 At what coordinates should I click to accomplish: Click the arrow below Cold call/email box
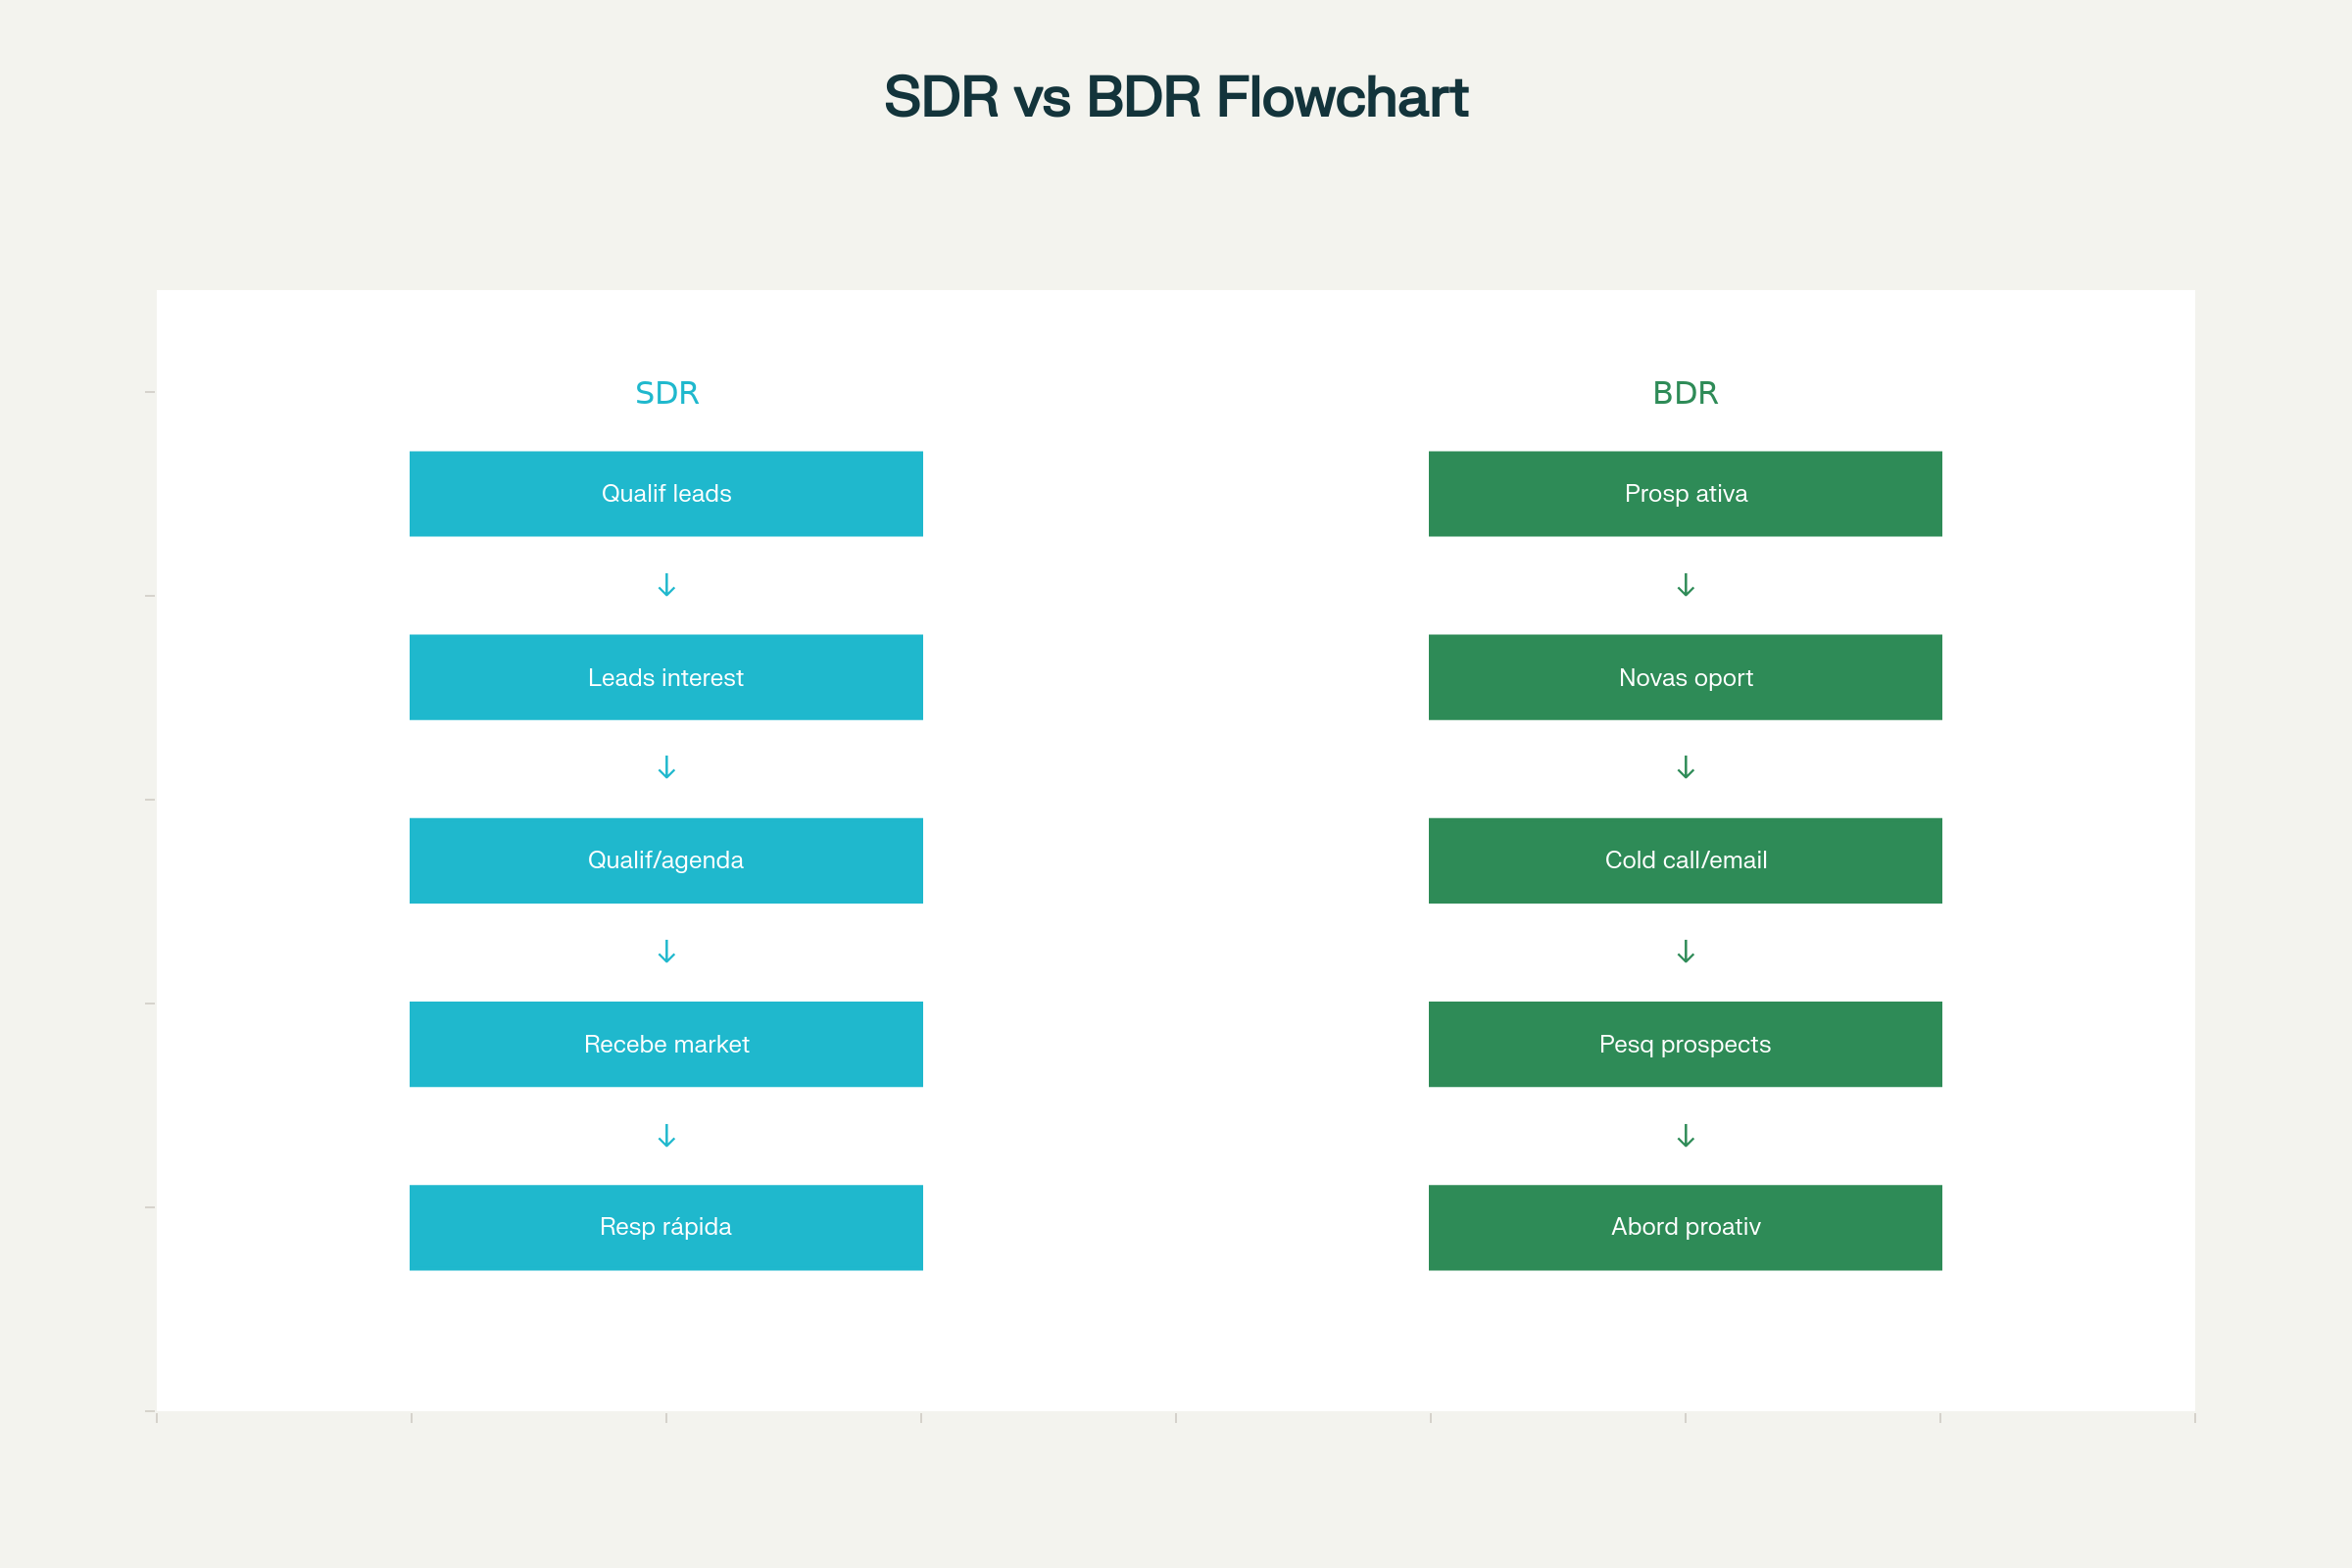click(1685, 952)
